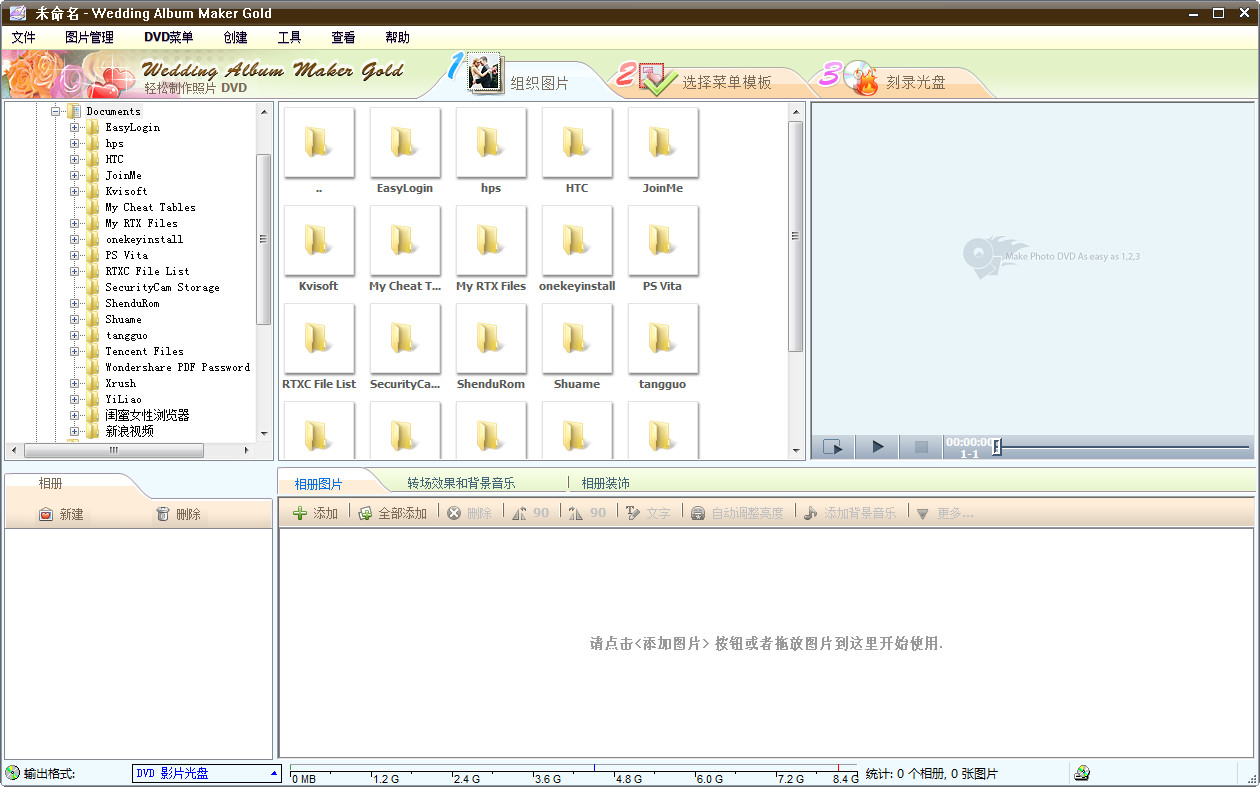
Task: Open output format DVD 影片光盘 dropdown
Action: point(207,773)
